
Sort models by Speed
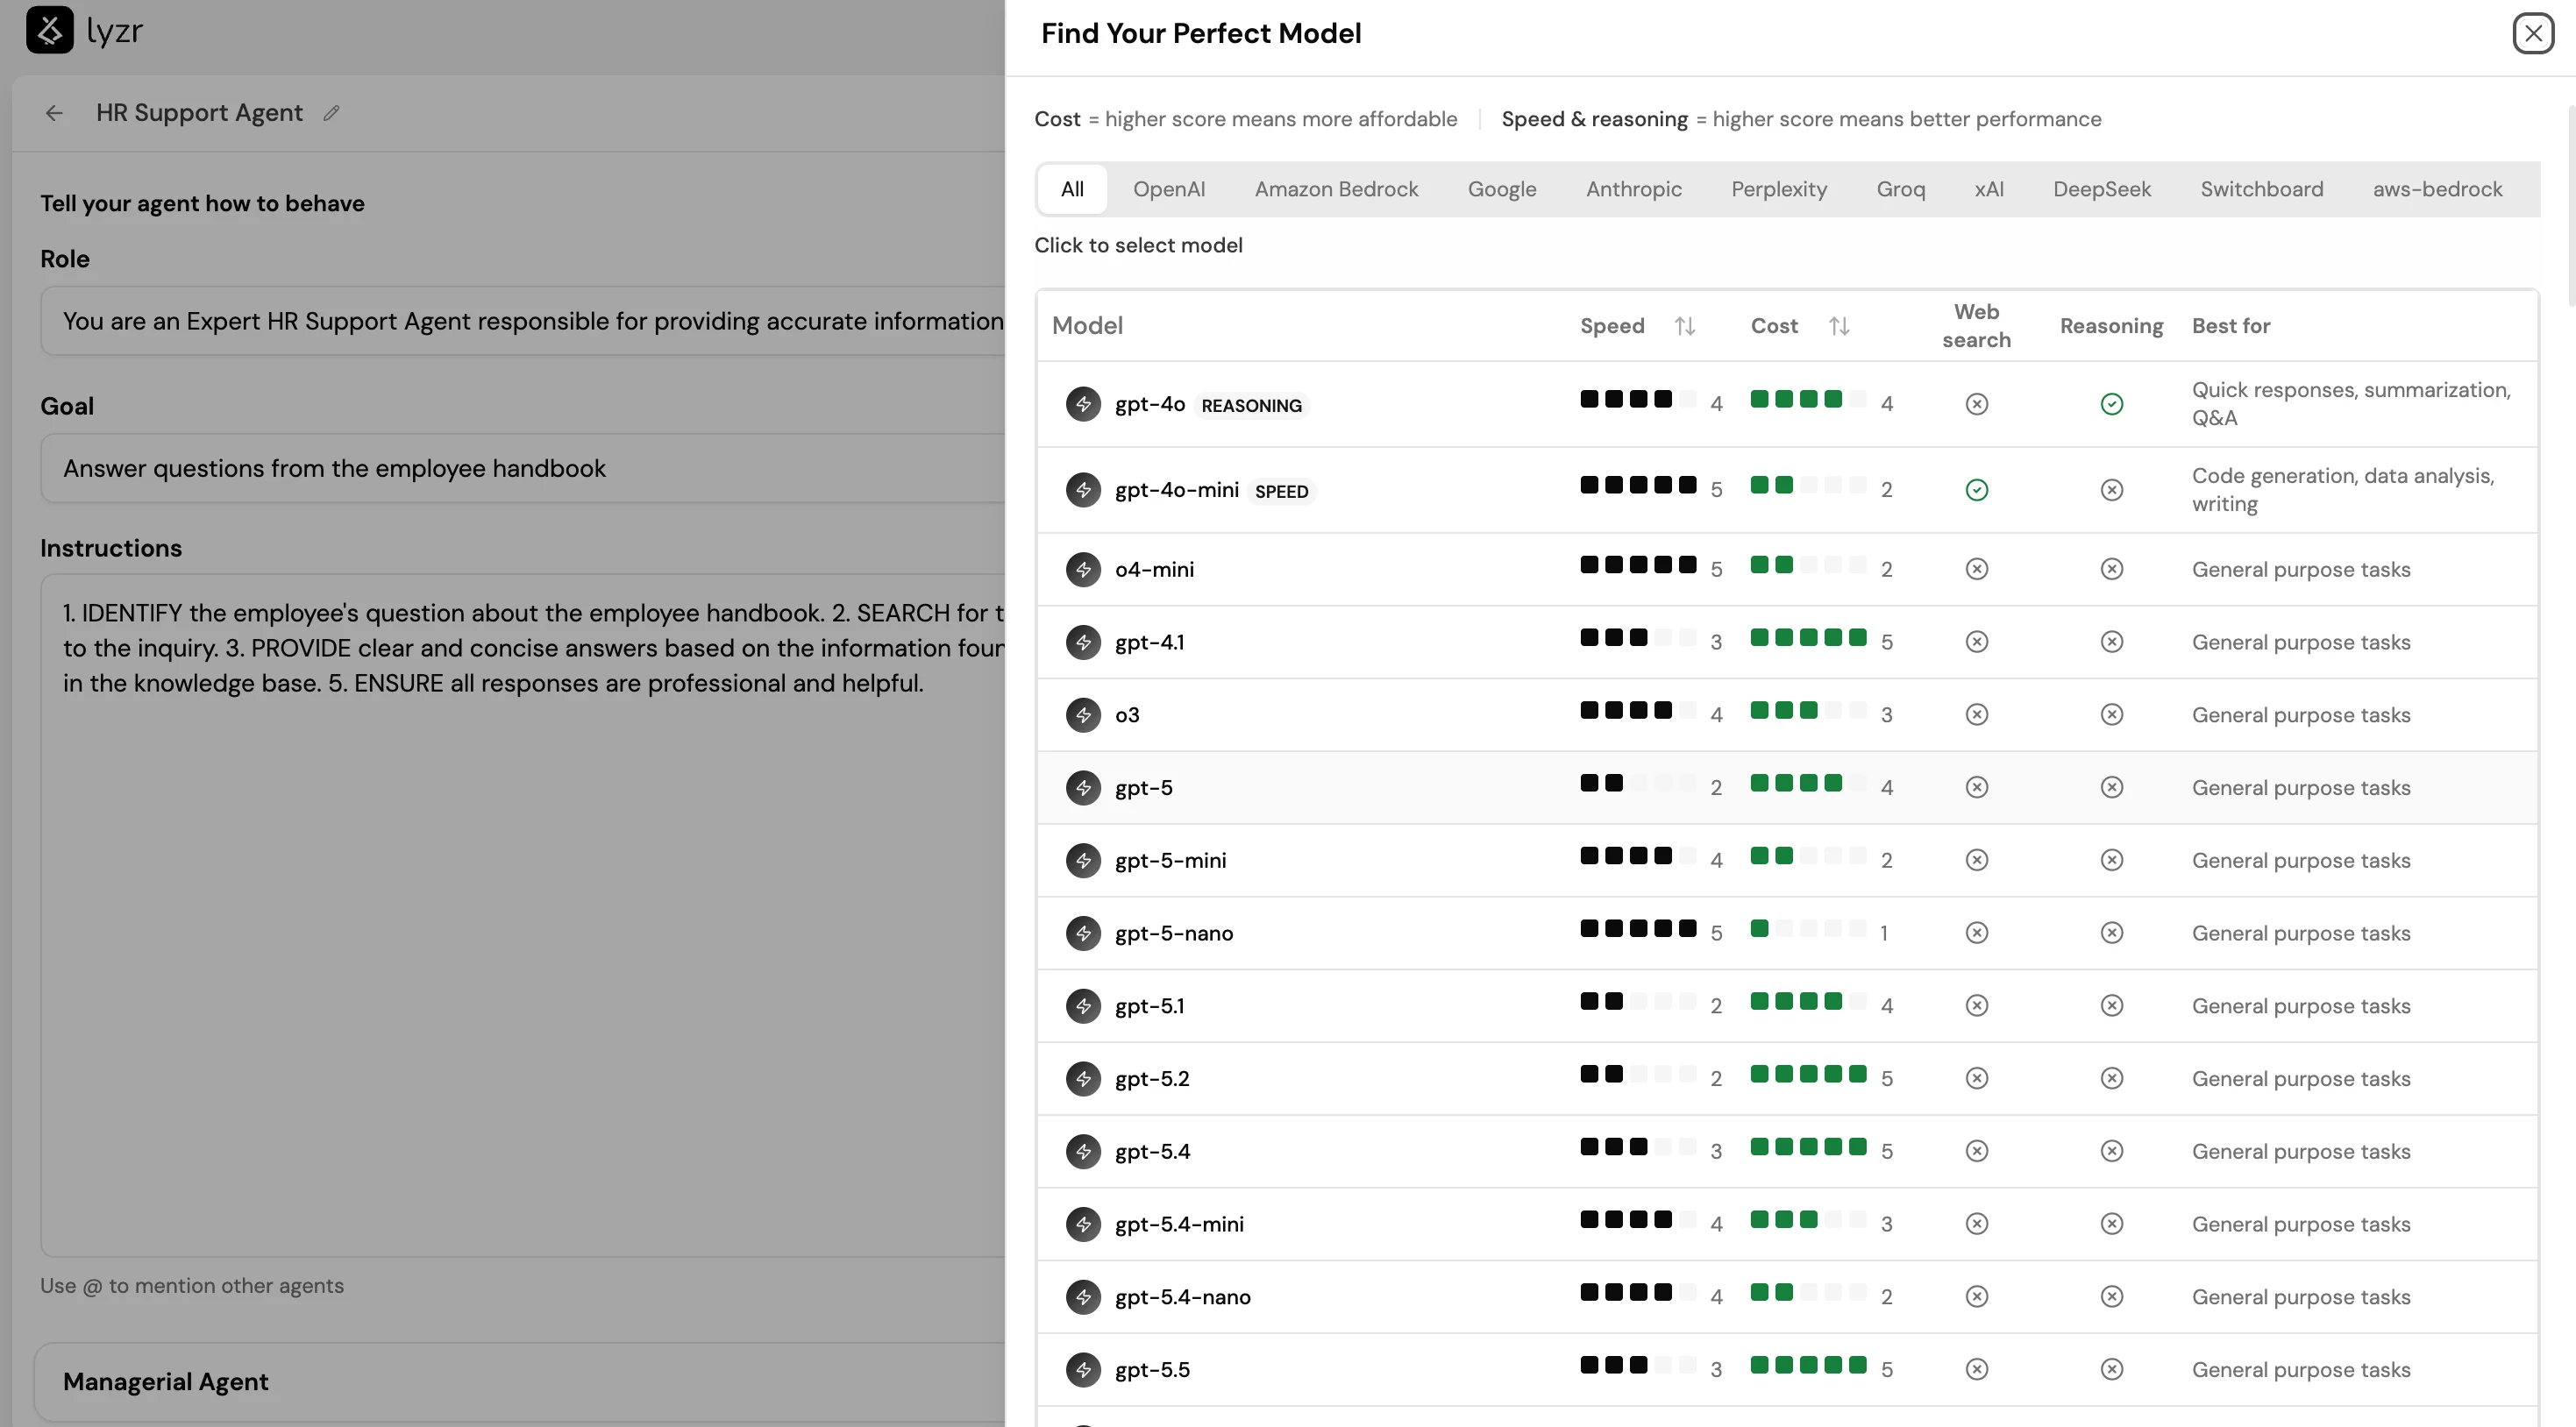coord(1685,326)
